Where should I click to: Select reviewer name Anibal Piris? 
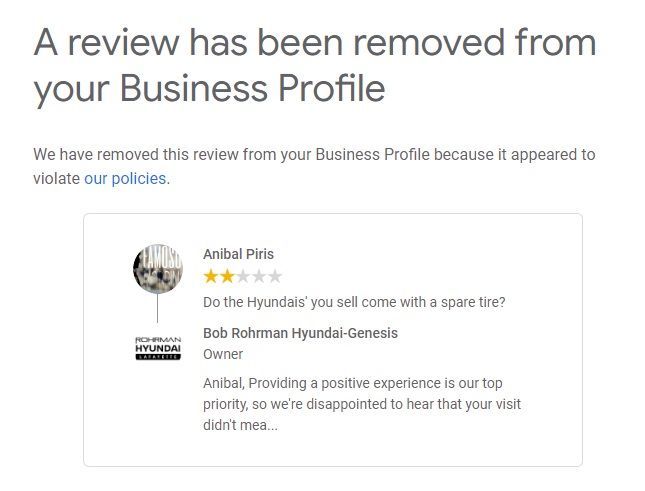pos(238,254)
